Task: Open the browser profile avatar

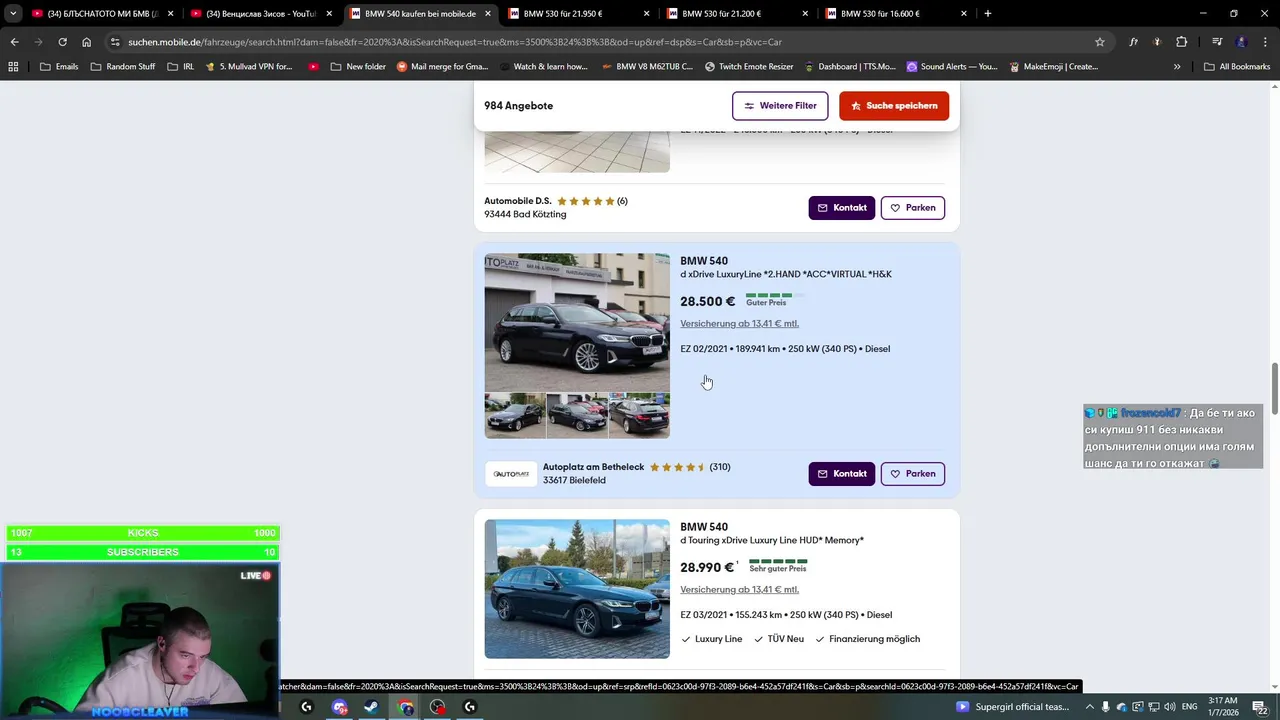Action: click(1242, 42)
